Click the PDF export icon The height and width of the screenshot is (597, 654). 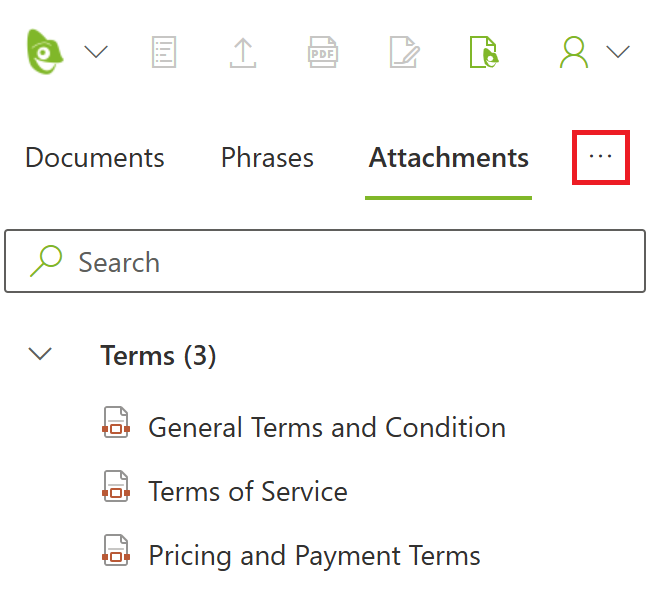coord(323,52)
